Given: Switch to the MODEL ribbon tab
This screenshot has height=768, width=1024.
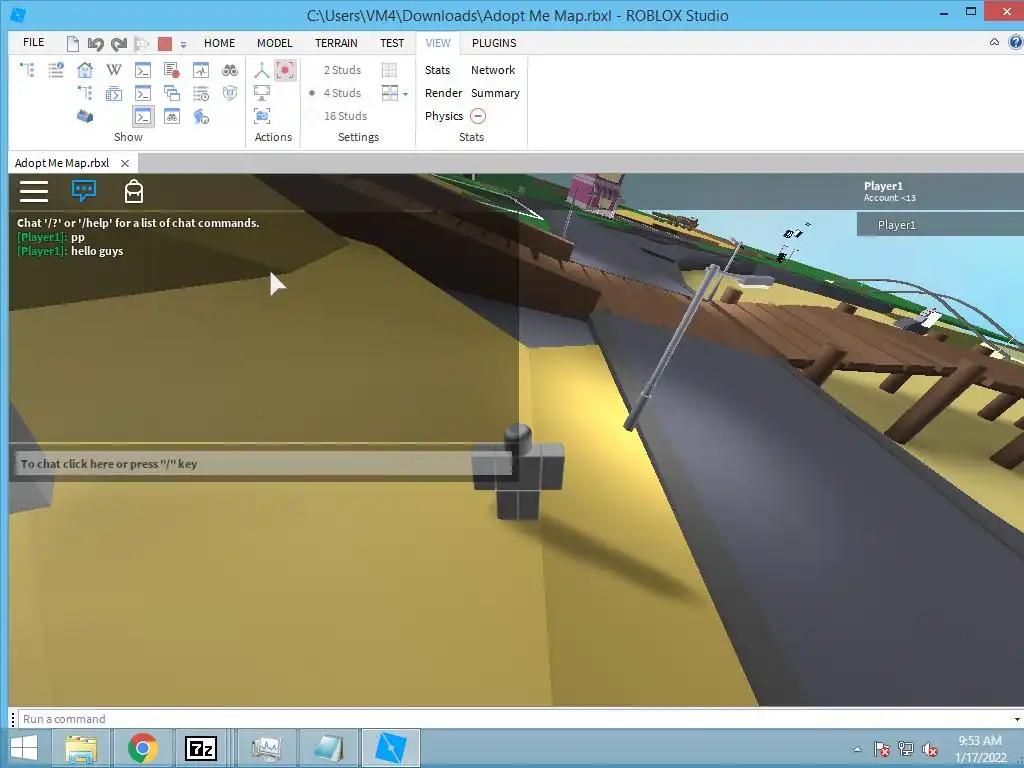Looking at the screenshot, I should [274, 43].
